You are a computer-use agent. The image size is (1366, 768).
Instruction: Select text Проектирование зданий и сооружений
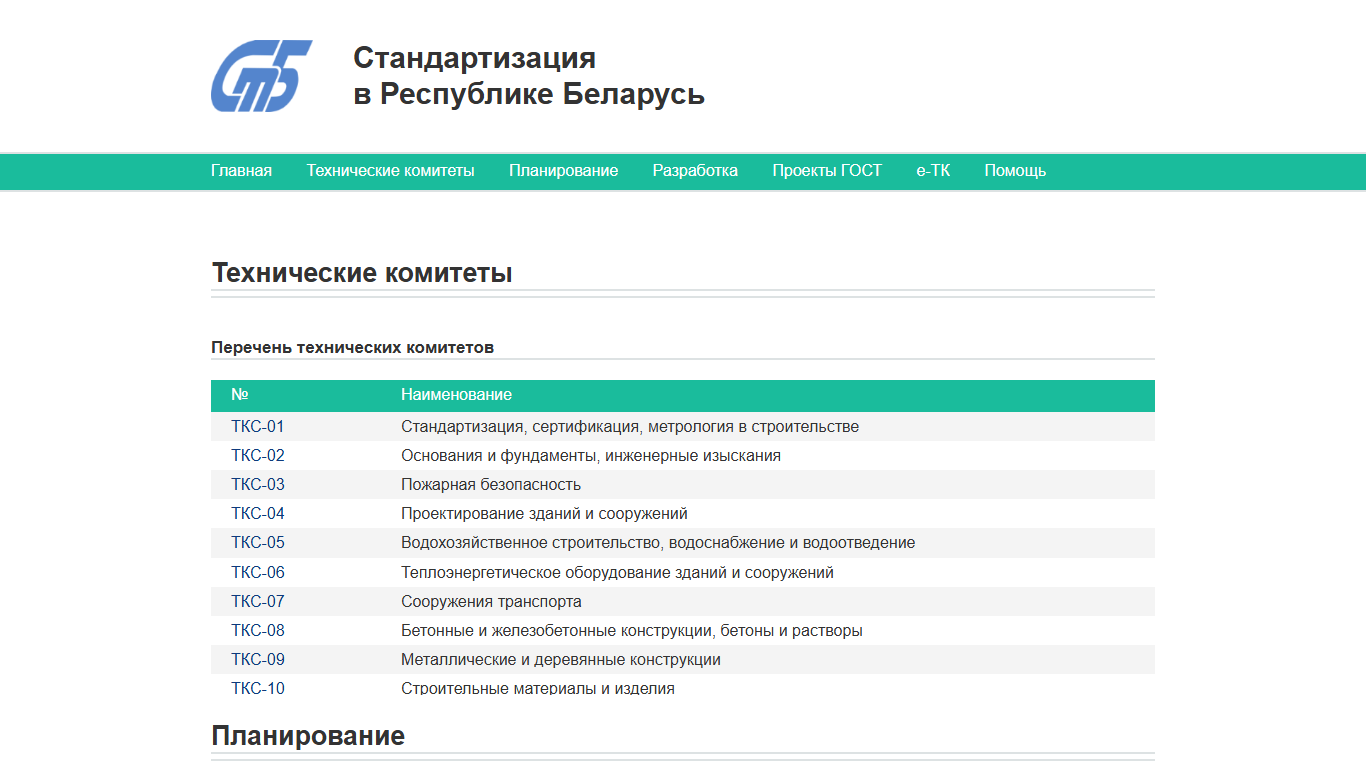point(544,513)
